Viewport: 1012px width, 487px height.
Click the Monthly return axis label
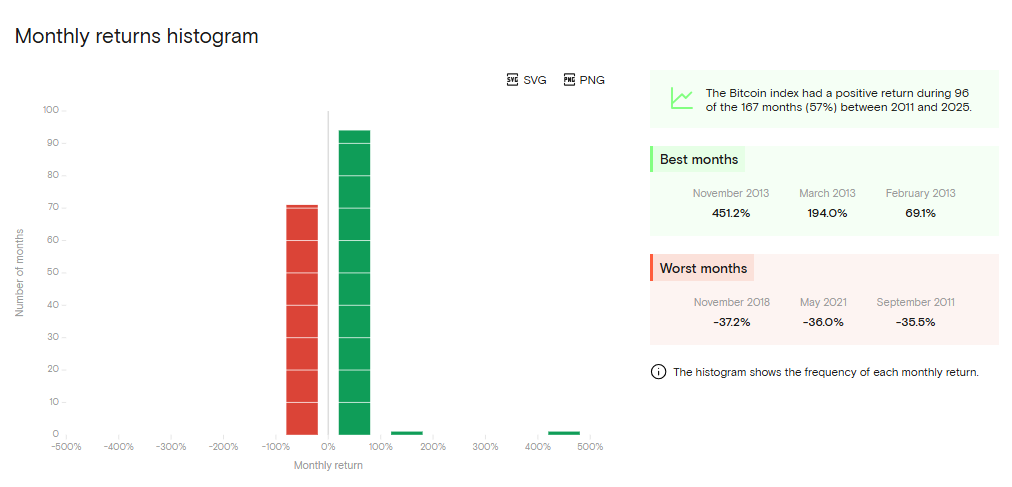tap(328, 465)
